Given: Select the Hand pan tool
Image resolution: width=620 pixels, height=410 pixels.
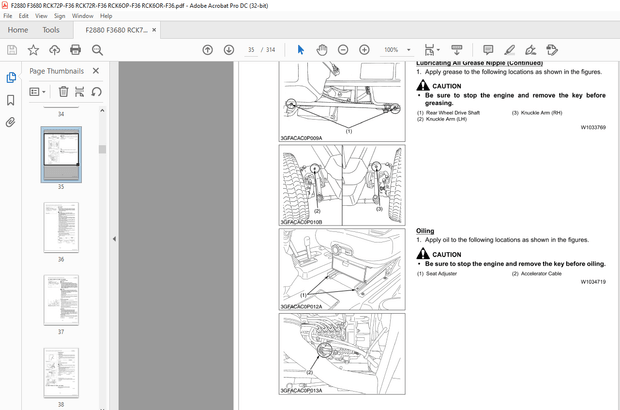Looking at the screenshot, I should click(322, 49).
